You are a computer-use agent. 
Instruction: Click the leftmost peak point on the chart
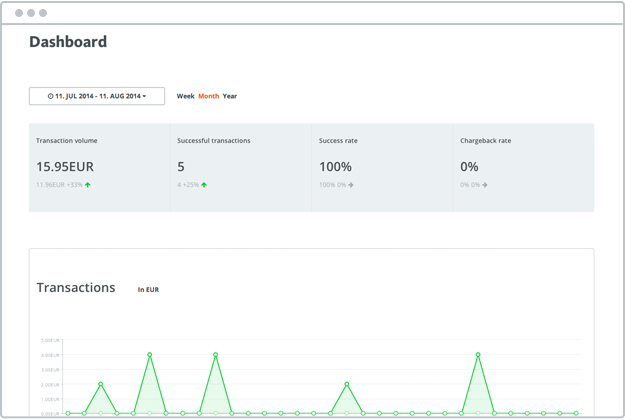point(101,384)
